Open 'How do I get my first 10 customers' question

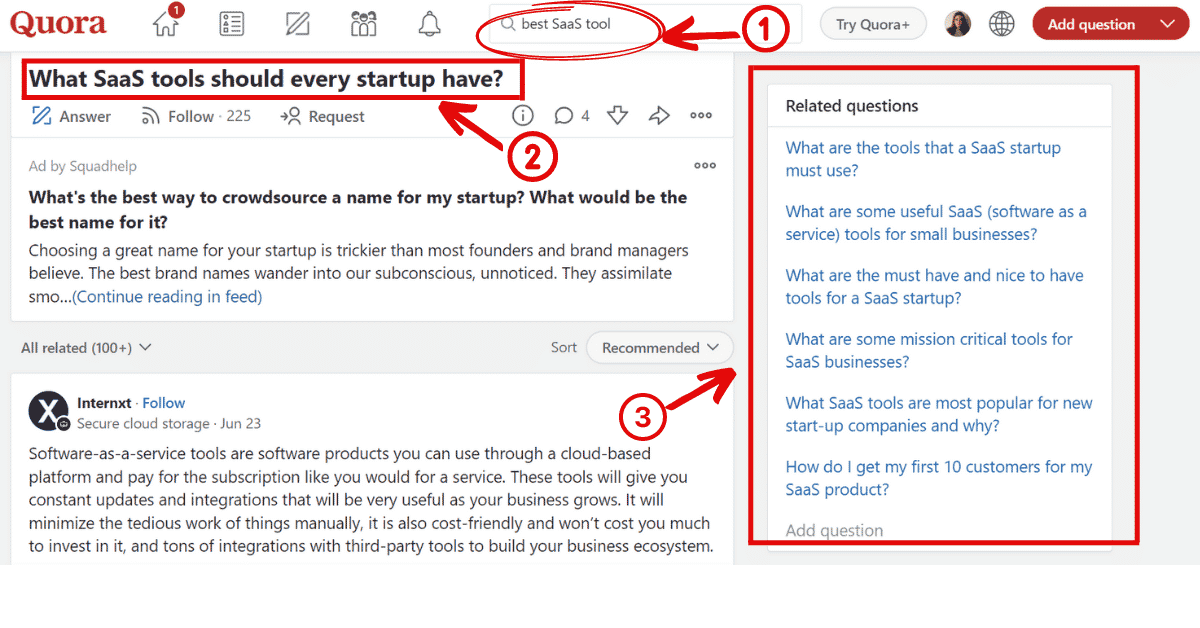tap(939, 478)
